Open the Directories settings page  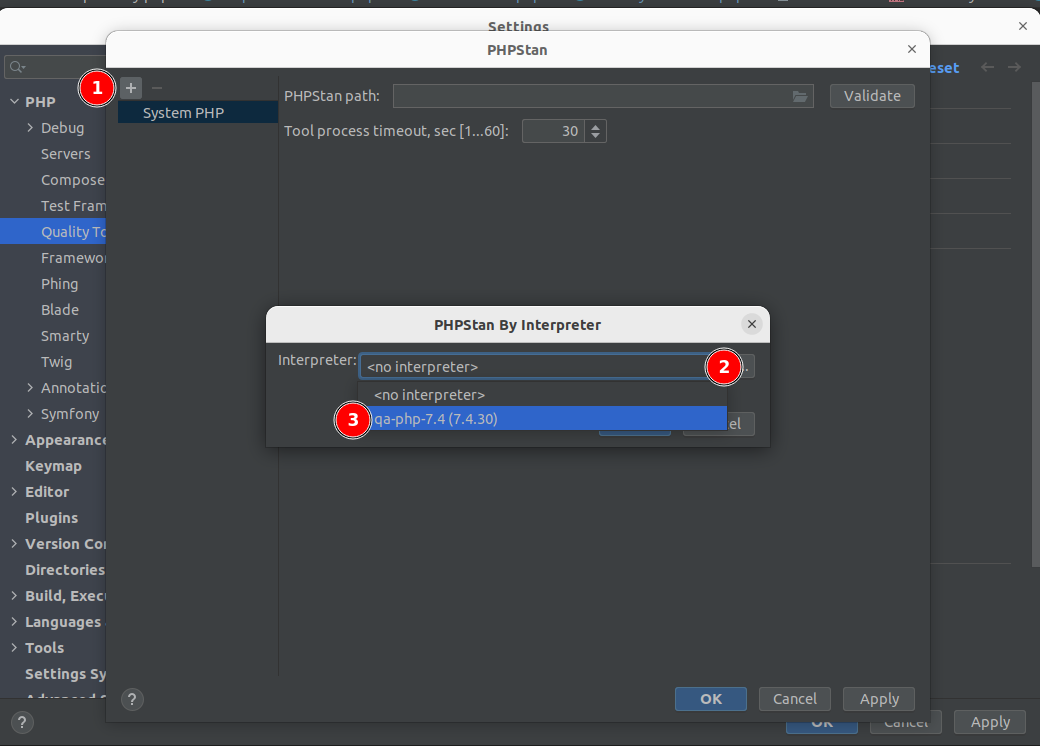65,570
